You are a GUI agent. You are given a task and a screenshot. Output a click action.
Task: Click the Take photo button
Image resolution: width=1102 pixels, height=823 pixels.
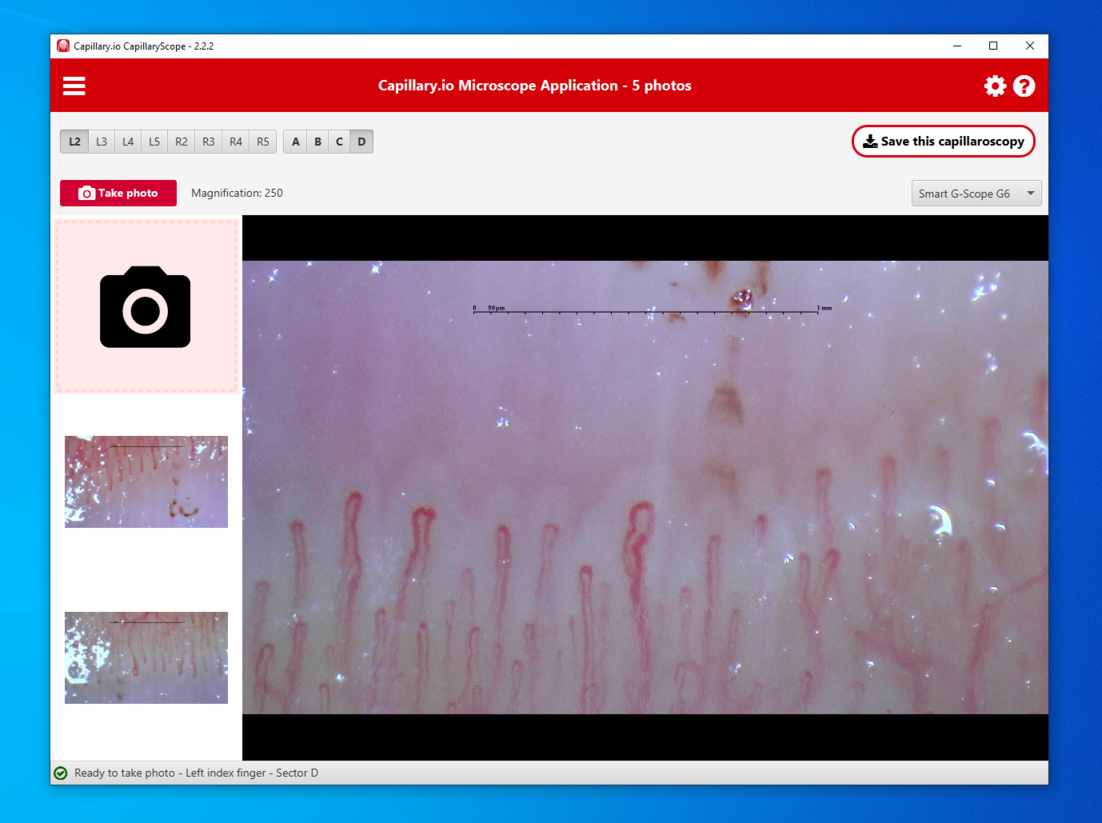point(118,193)
